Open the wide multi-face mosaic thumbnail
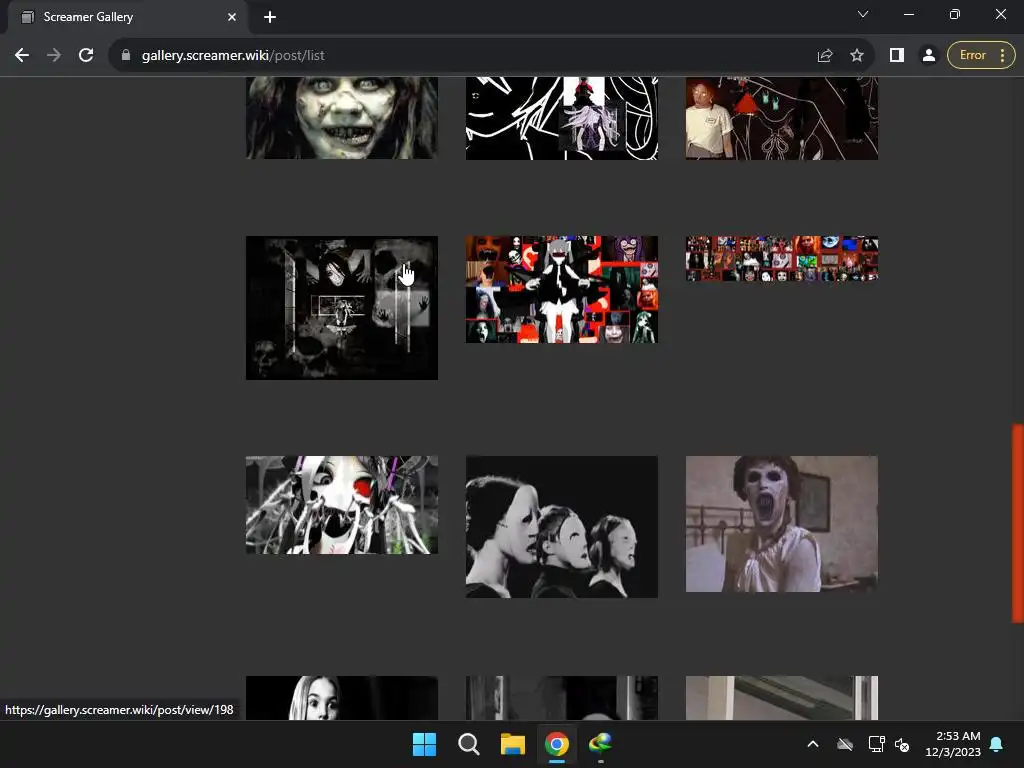This screenshot has width=1024, height=768. pos(782,259)
